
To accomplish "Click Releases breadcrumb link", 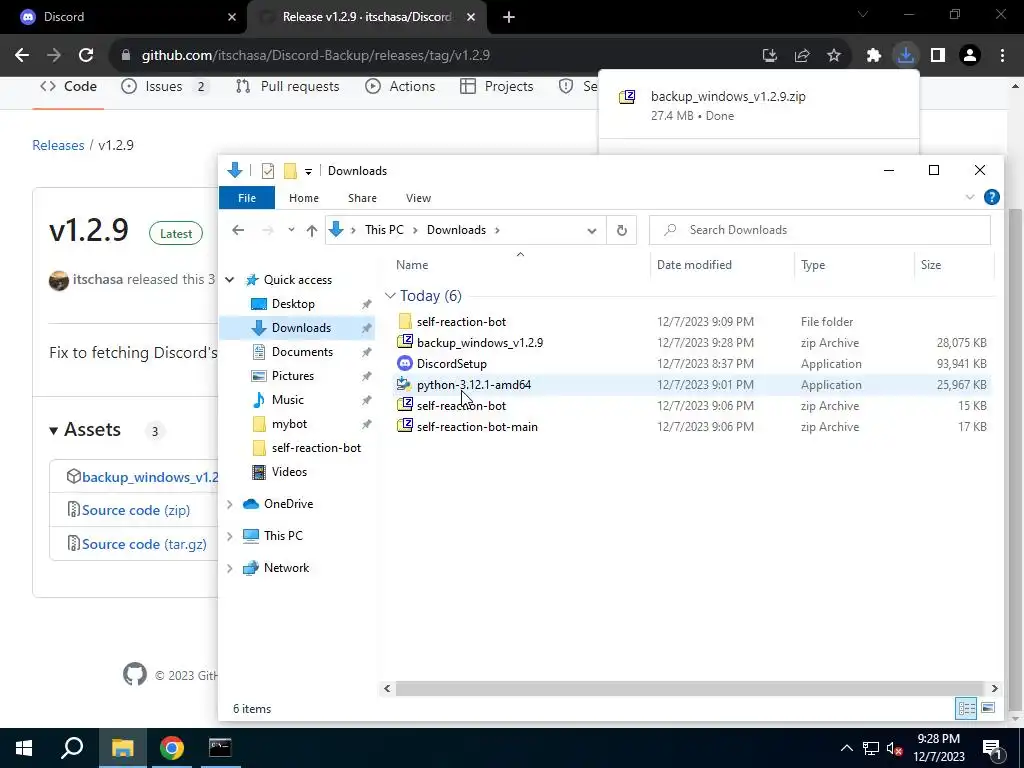I will [58, 145].
